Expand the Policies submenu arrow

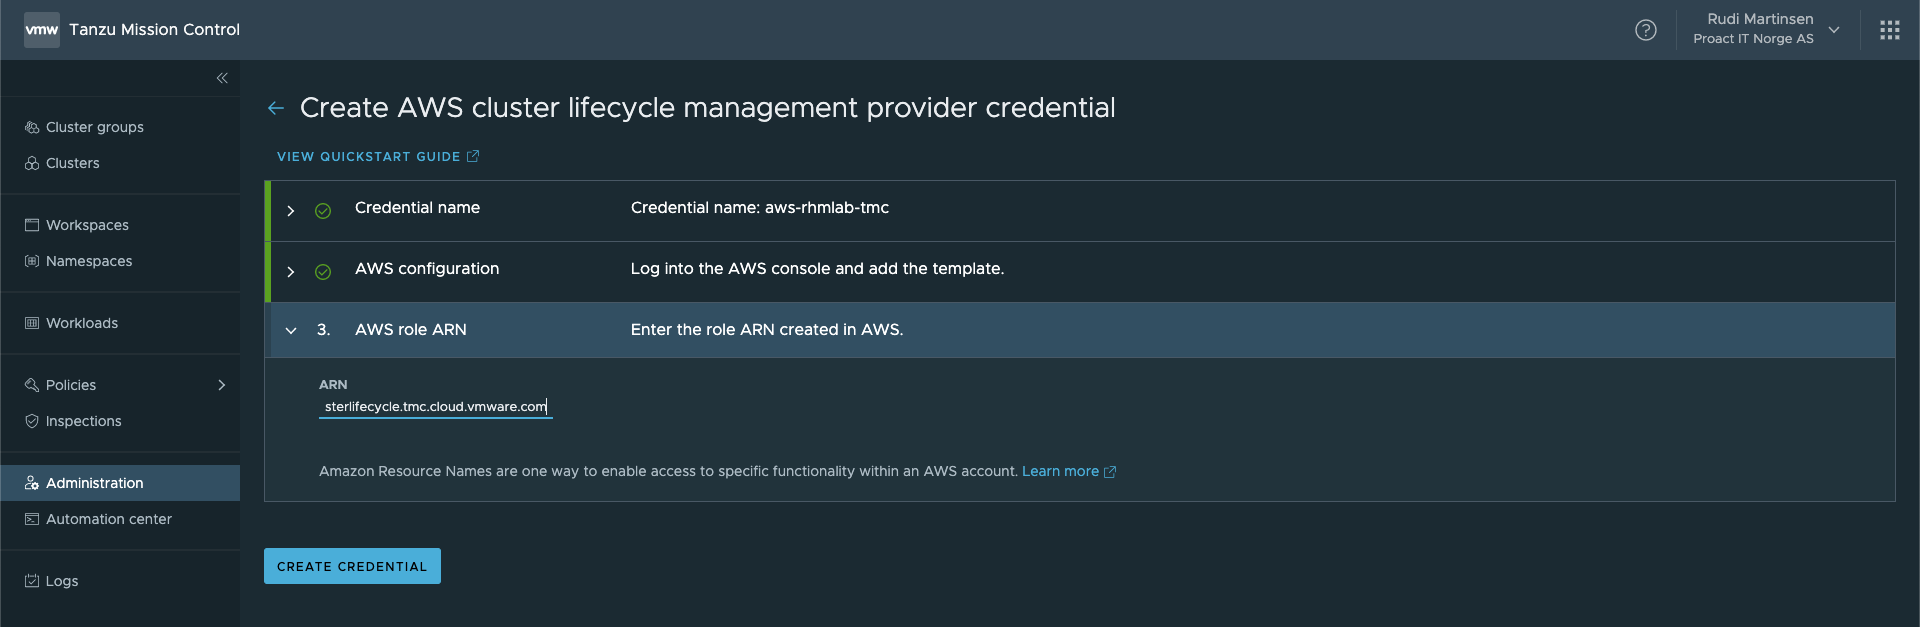[222, 385]
